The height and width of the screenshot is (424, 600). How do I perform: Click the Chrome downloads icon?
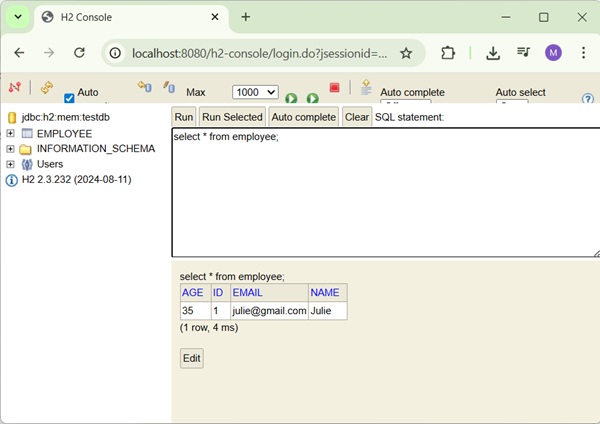(493, 53)
